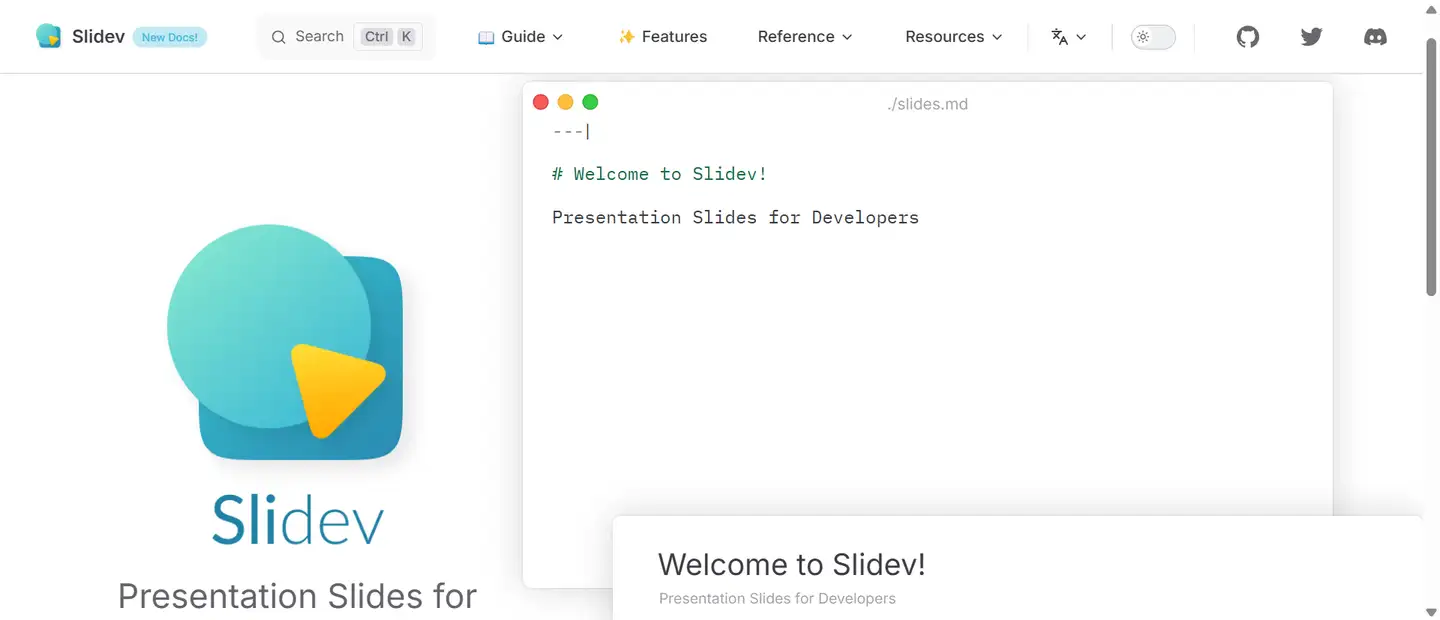Click the Slidev logo in navbar
Image resolution: width=1440 pixels, height=620 pixels.
click(x=48, y=37)
